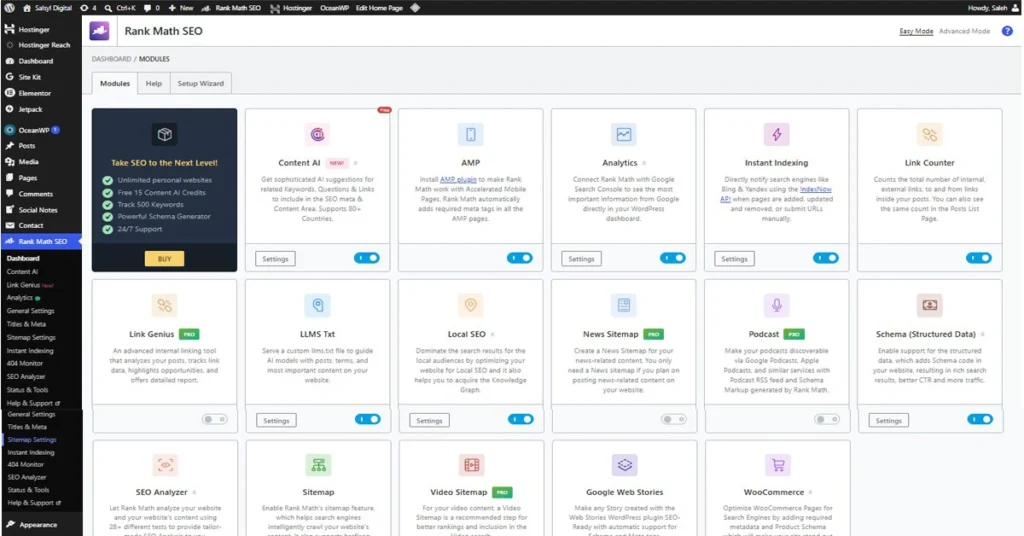The width and height of the screenshot is (1024, 536).
Task: Click the News Sitemap module icon
Action: (624, 305)
